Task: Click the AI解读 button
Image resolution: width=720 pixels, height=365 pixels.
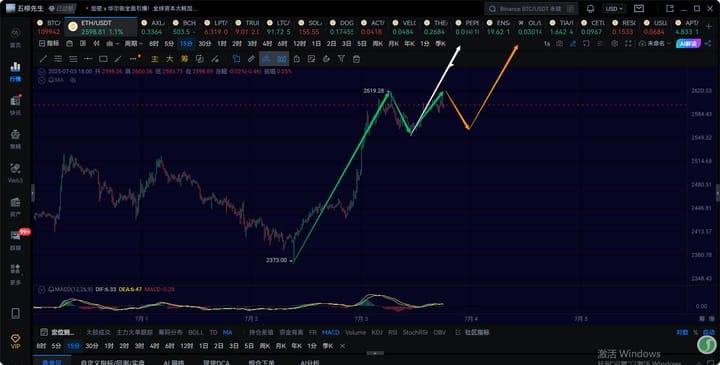Action: point(687,44)
